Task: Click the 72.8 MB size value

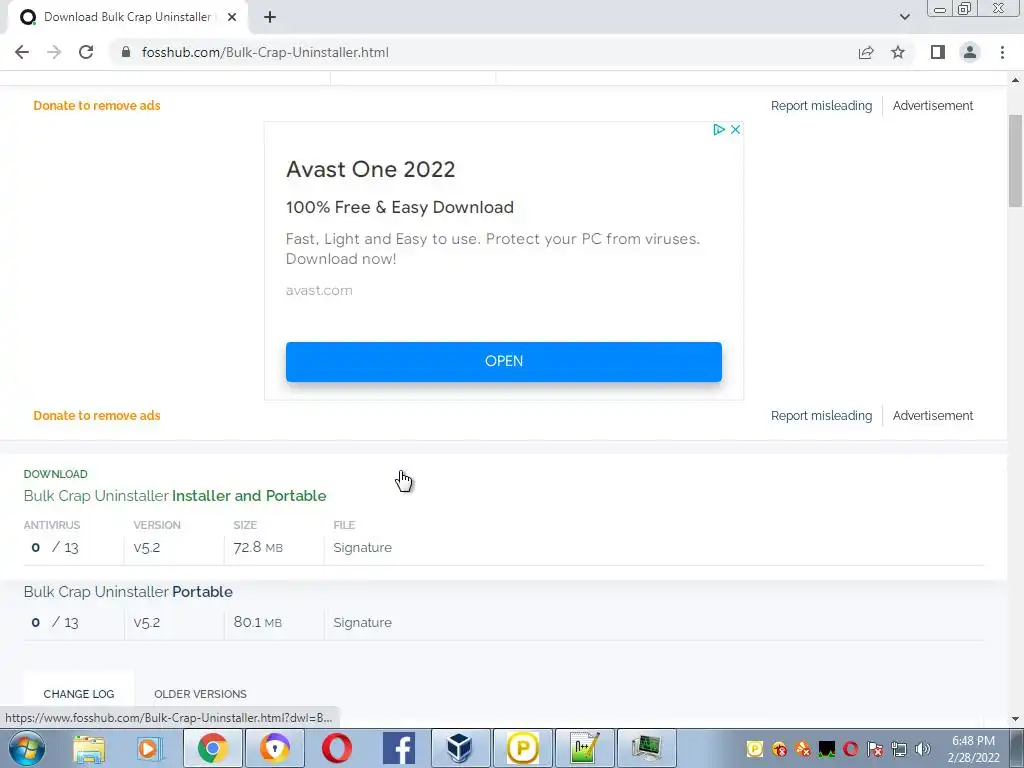Action: [x=258, y=547]
